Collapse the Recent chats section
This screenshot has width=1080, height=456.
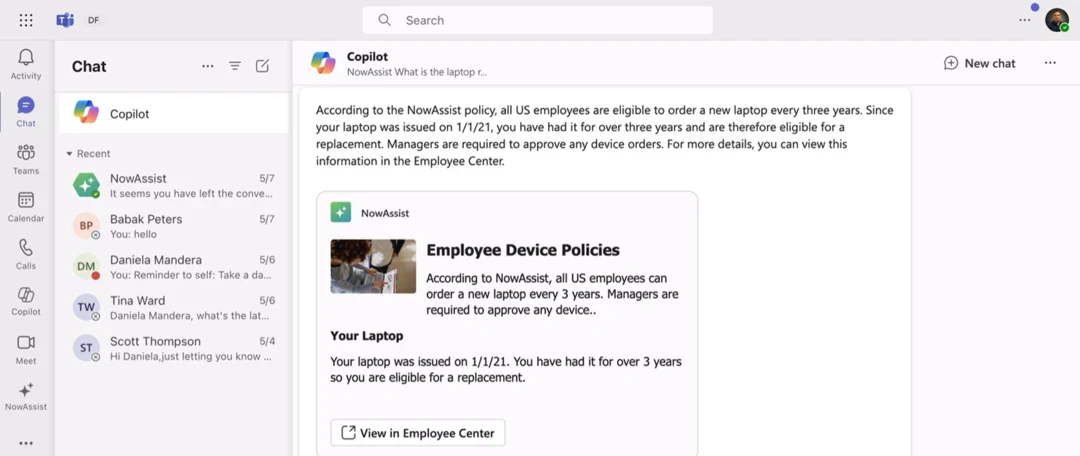point(70,154)
